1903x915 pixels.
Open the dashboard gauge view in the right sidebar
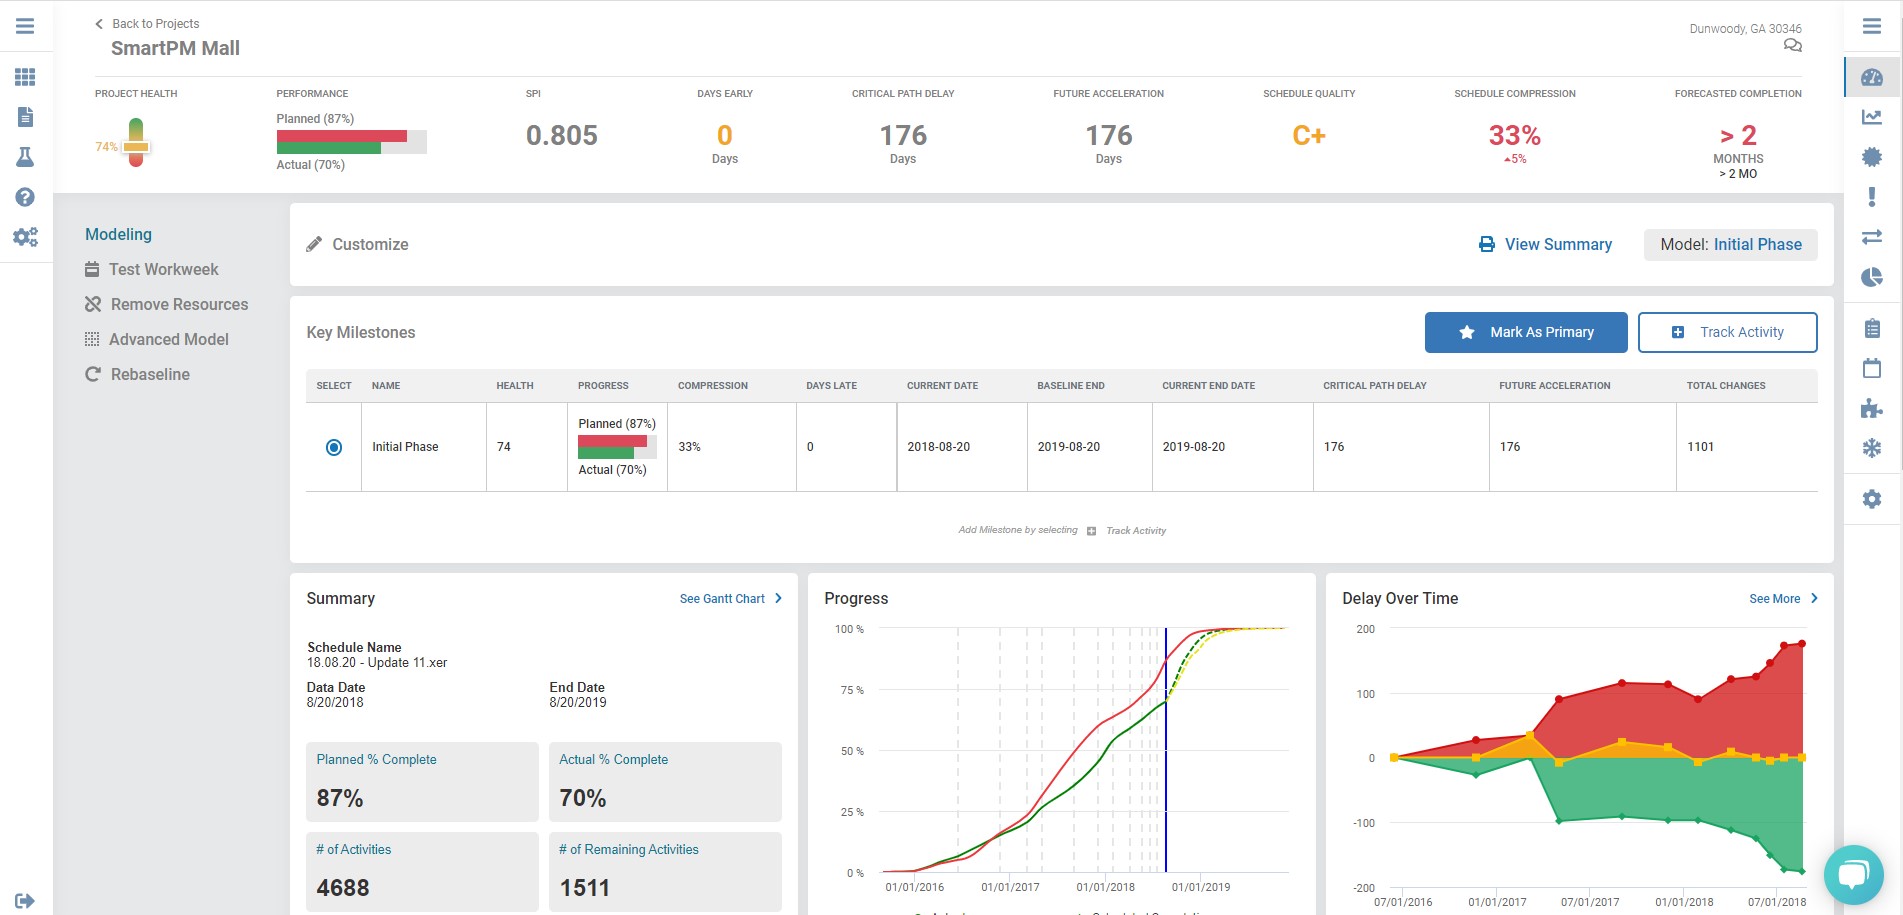[x=1871, y=78]
